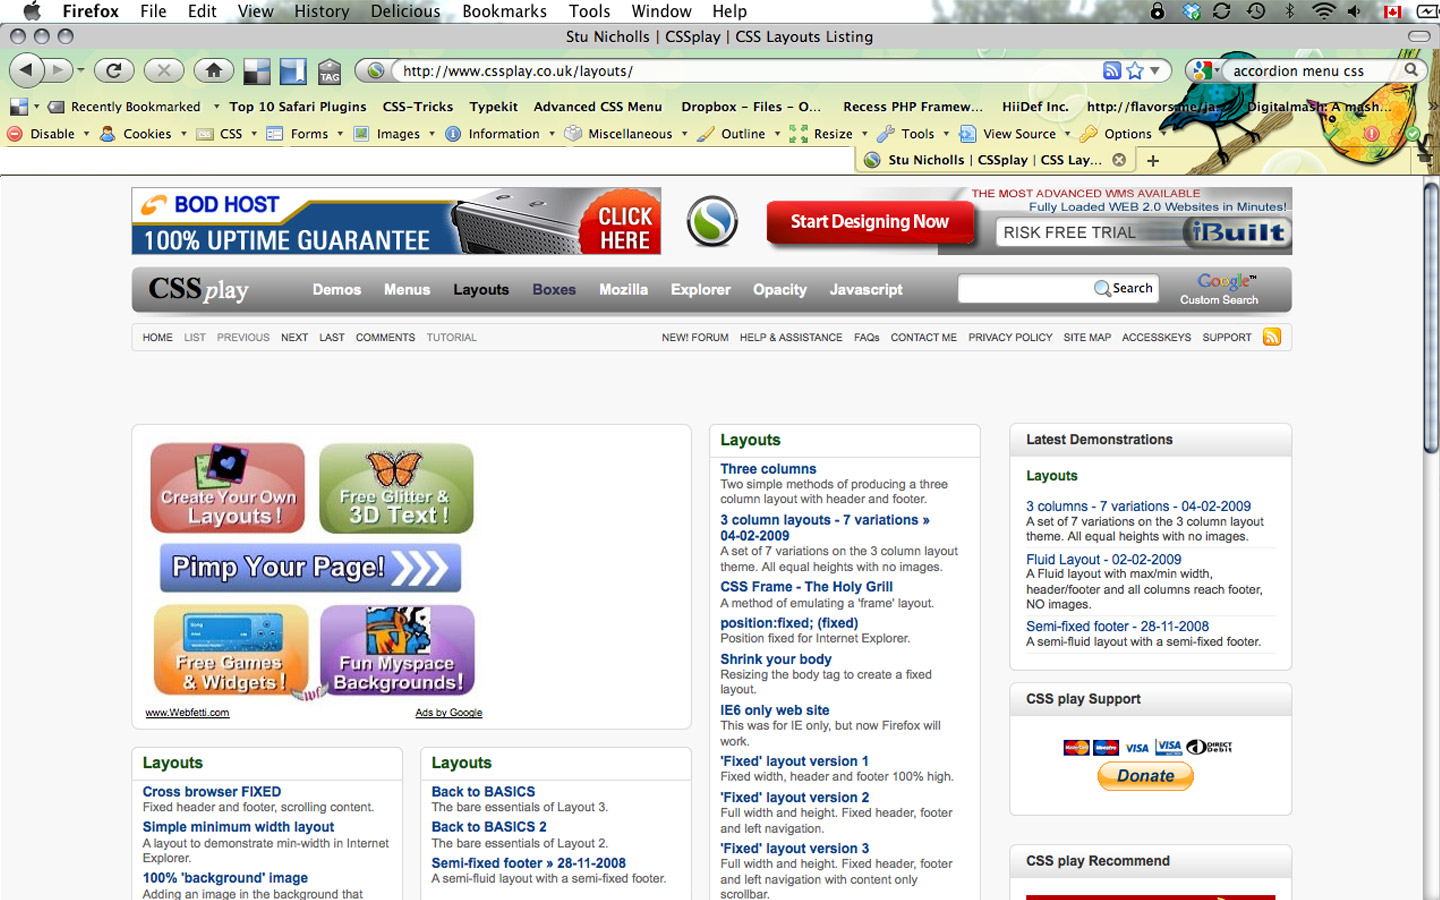Image resolution: width=1440 pixels, height=900 pixels.
Task: Click the red error indicator in toolbar
Action: [1371, 133]
